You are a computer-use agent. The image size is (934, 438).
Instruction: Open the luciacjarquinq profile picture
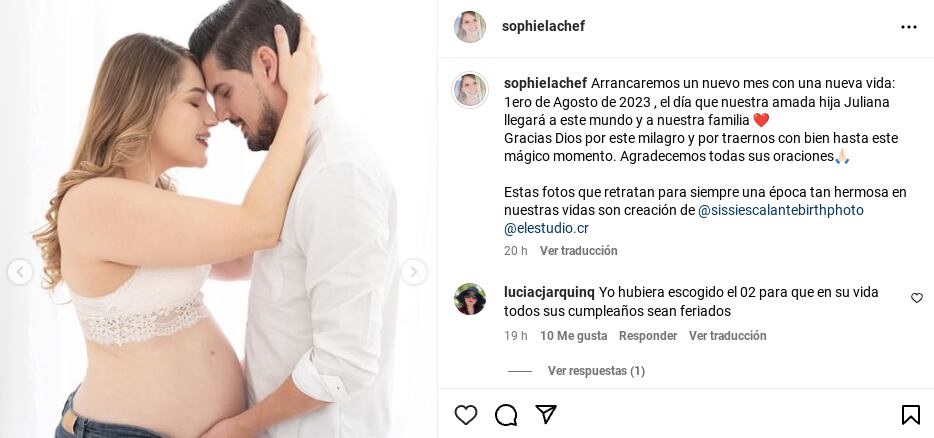(470, 299)
